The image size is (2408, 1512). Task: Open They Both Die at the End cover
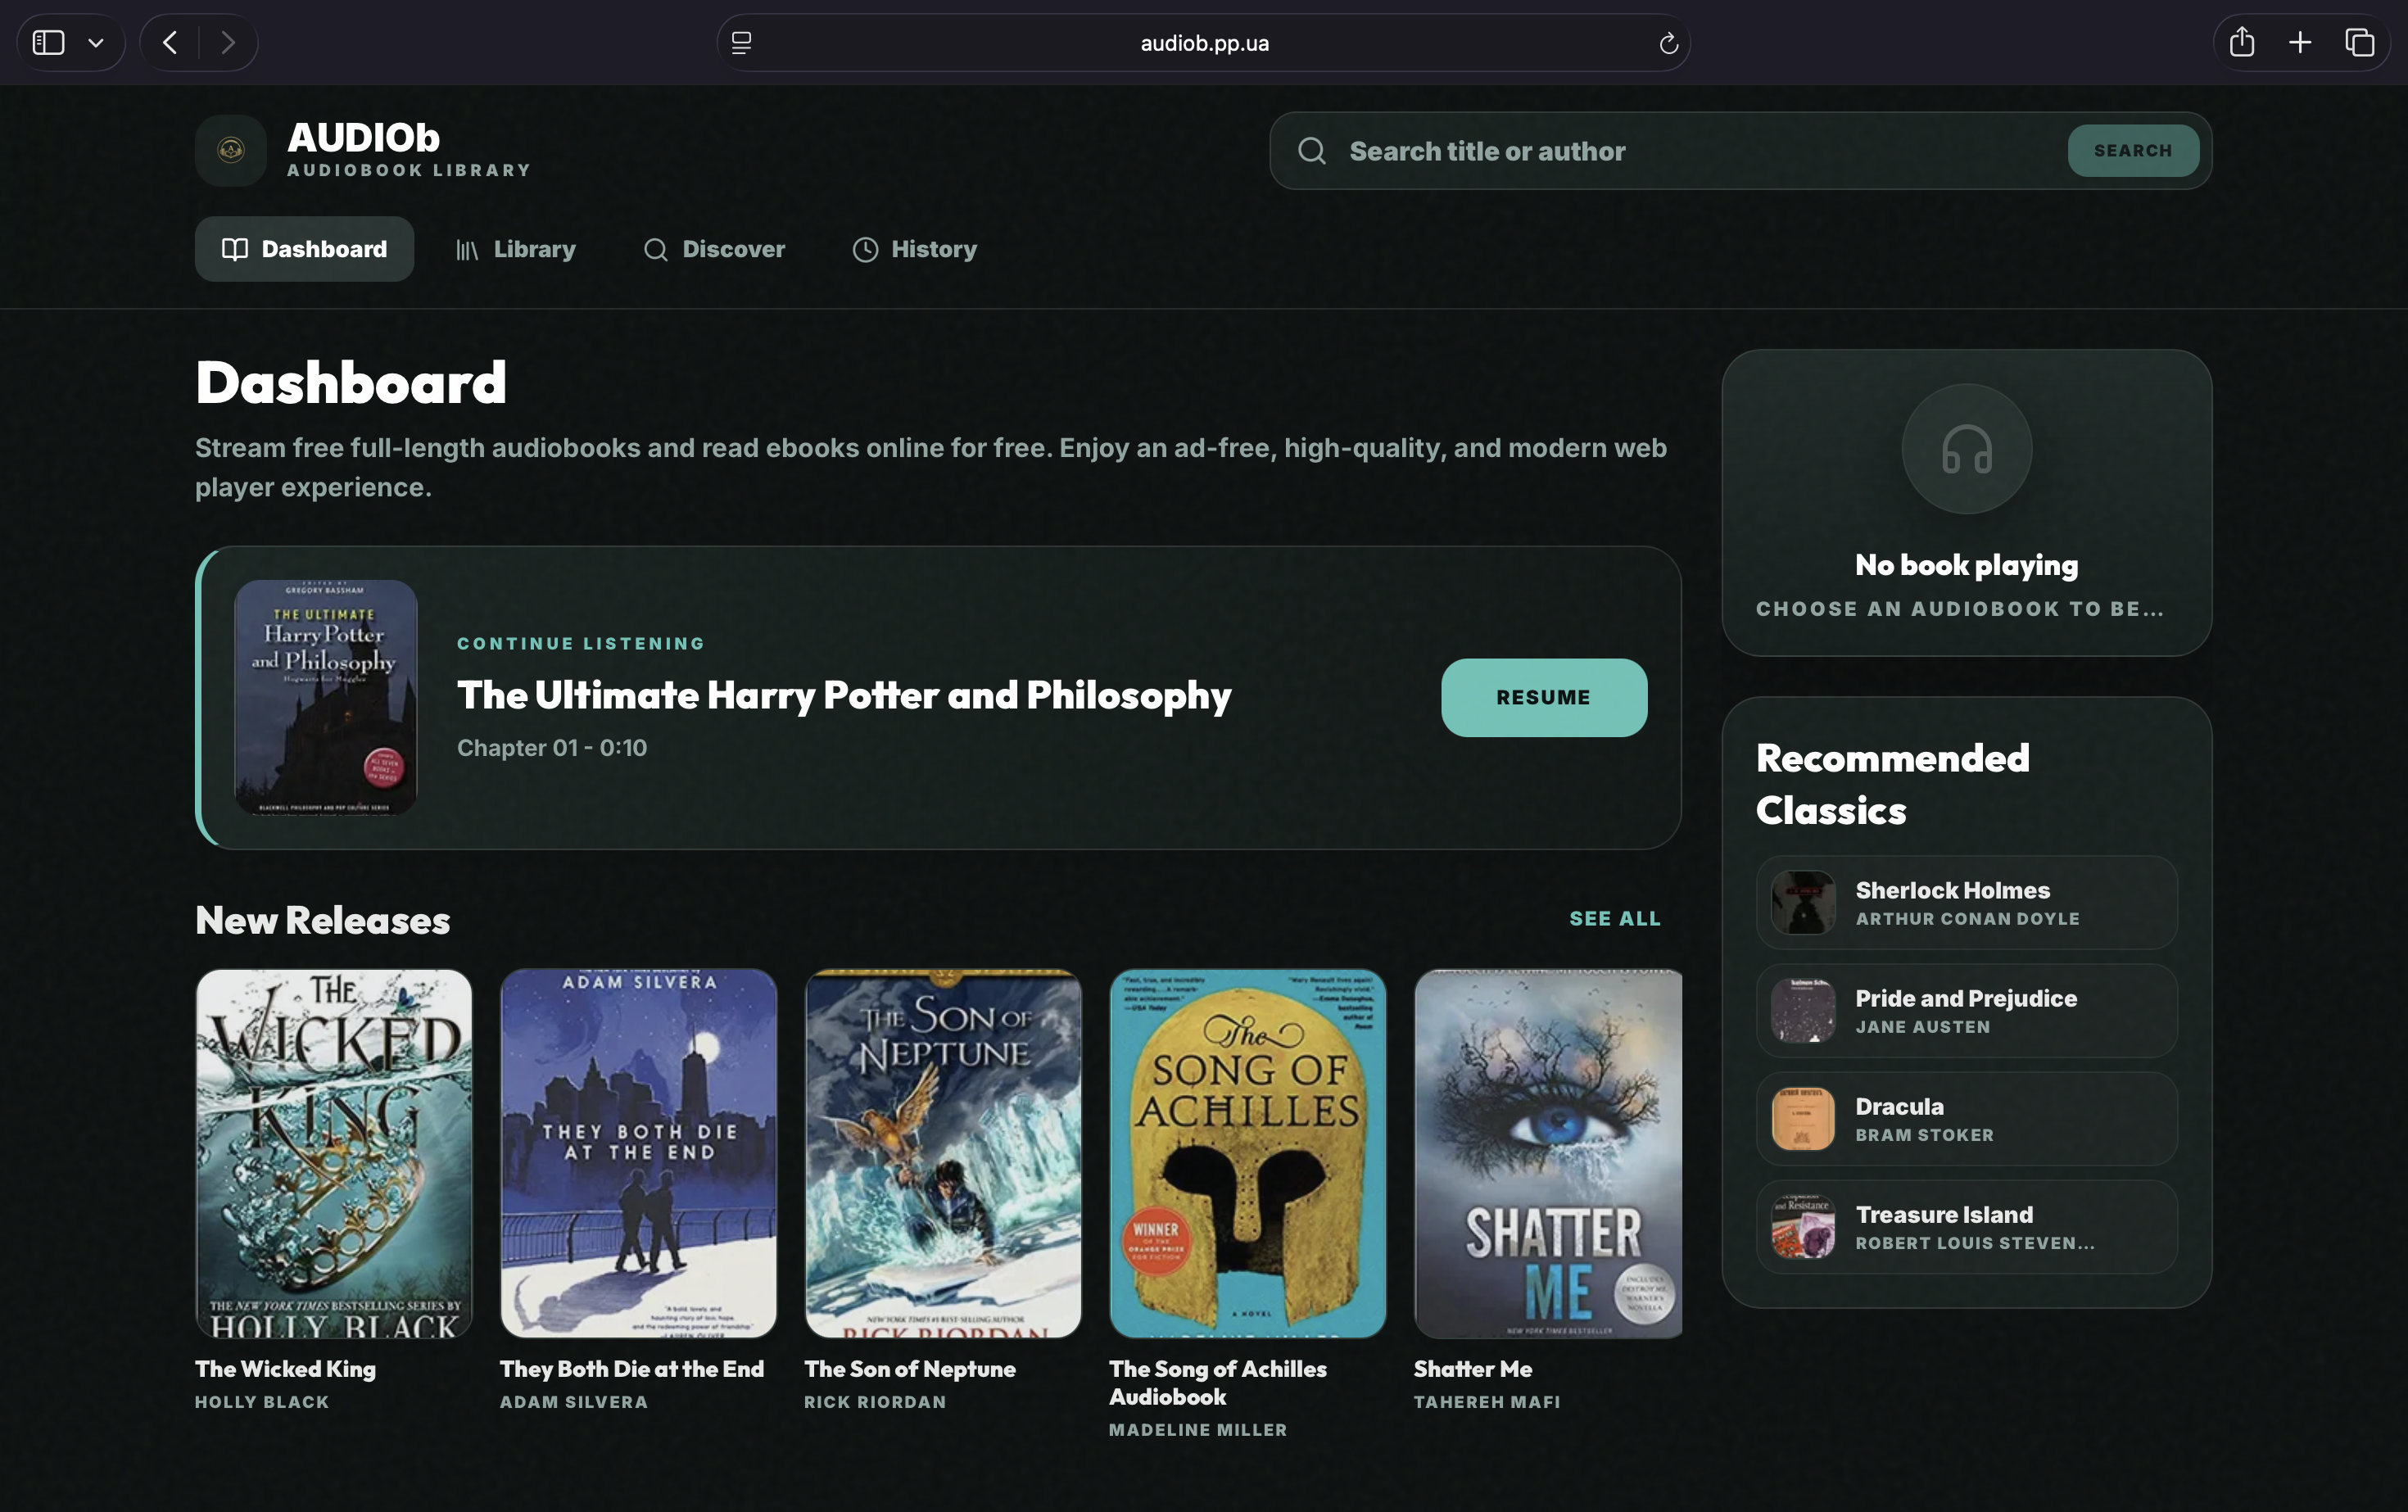tap(638, 1153)
